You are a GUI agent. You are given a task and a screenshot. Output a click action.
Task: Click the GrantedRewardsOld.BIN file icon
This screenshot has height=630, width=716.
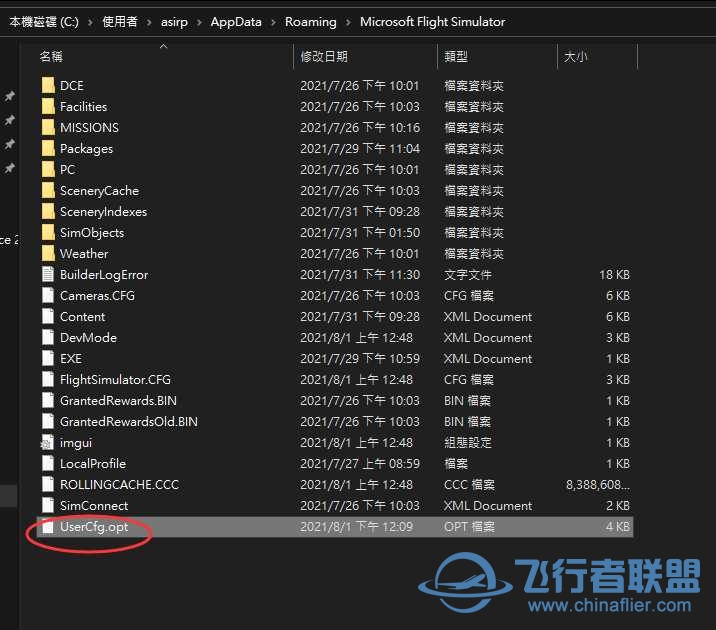[48, 421]
